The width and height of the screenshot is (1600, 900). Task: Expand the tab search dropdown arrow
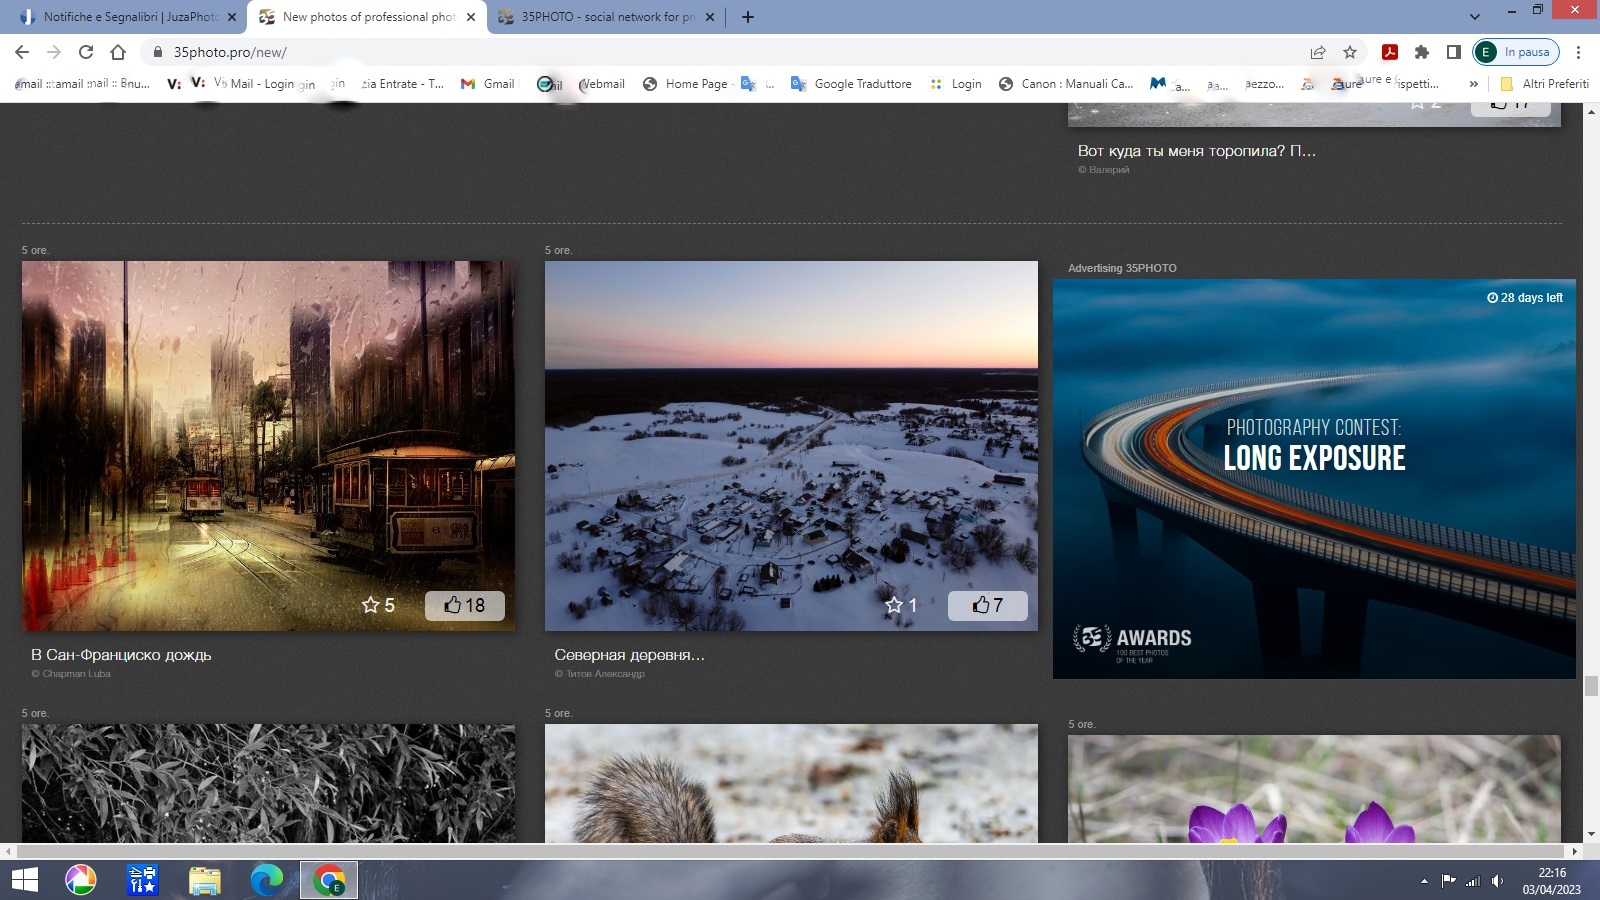pos(1474,16)
